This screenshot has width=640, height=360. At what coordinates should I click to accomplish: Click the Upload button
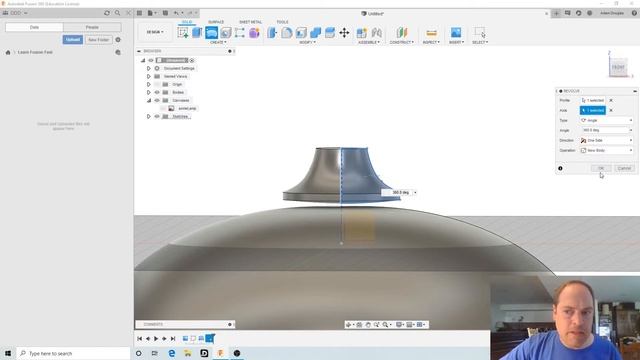[73, 40]
